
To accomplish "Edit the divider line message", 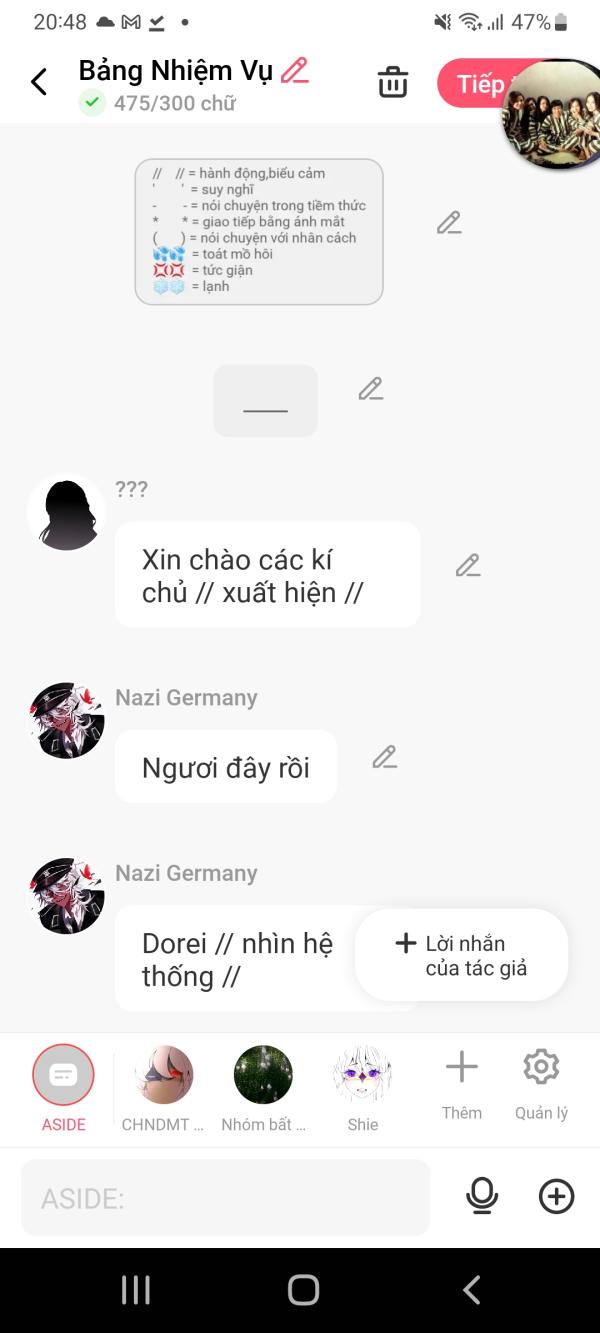I will 371,388.
